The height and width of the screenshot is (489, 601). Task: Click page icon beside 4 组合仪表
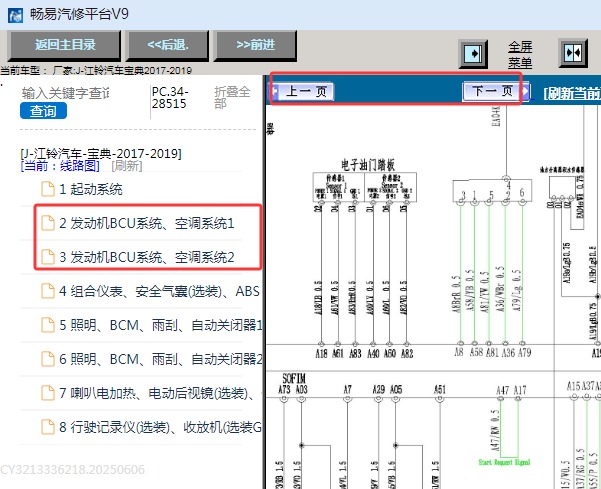pos(48,291)
